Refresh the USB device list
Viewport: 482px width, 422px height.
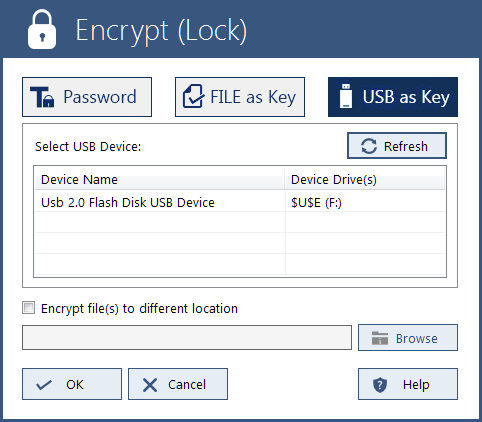[x=397, y=146]
